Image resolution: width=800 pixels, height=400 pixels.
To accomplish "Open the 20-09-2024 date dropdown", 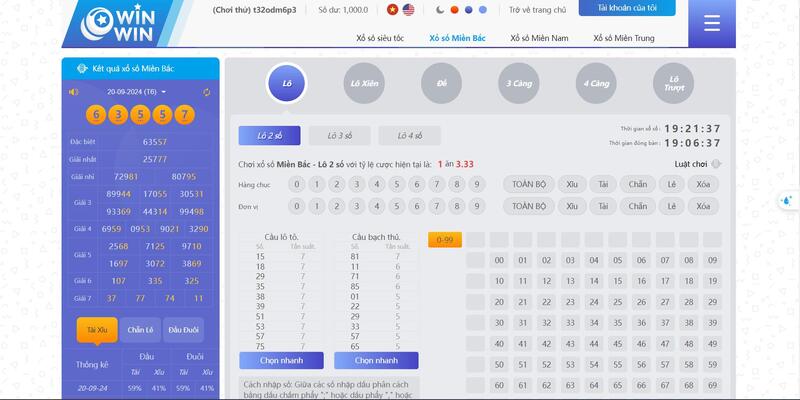I will (138, 92).
